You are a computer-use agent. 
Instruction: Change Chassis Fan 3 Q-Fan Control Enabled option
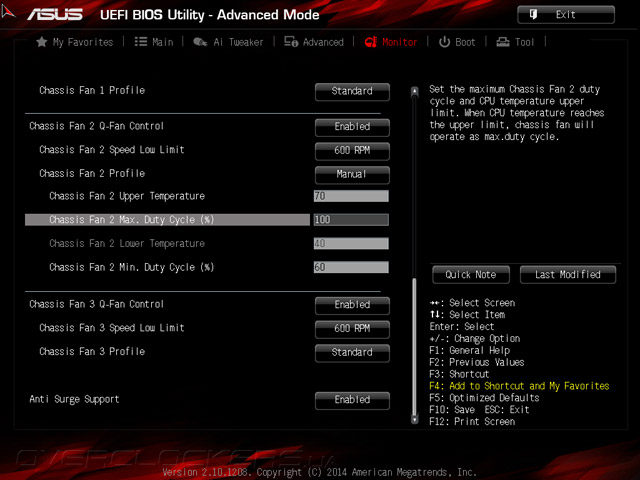point(352,305)
